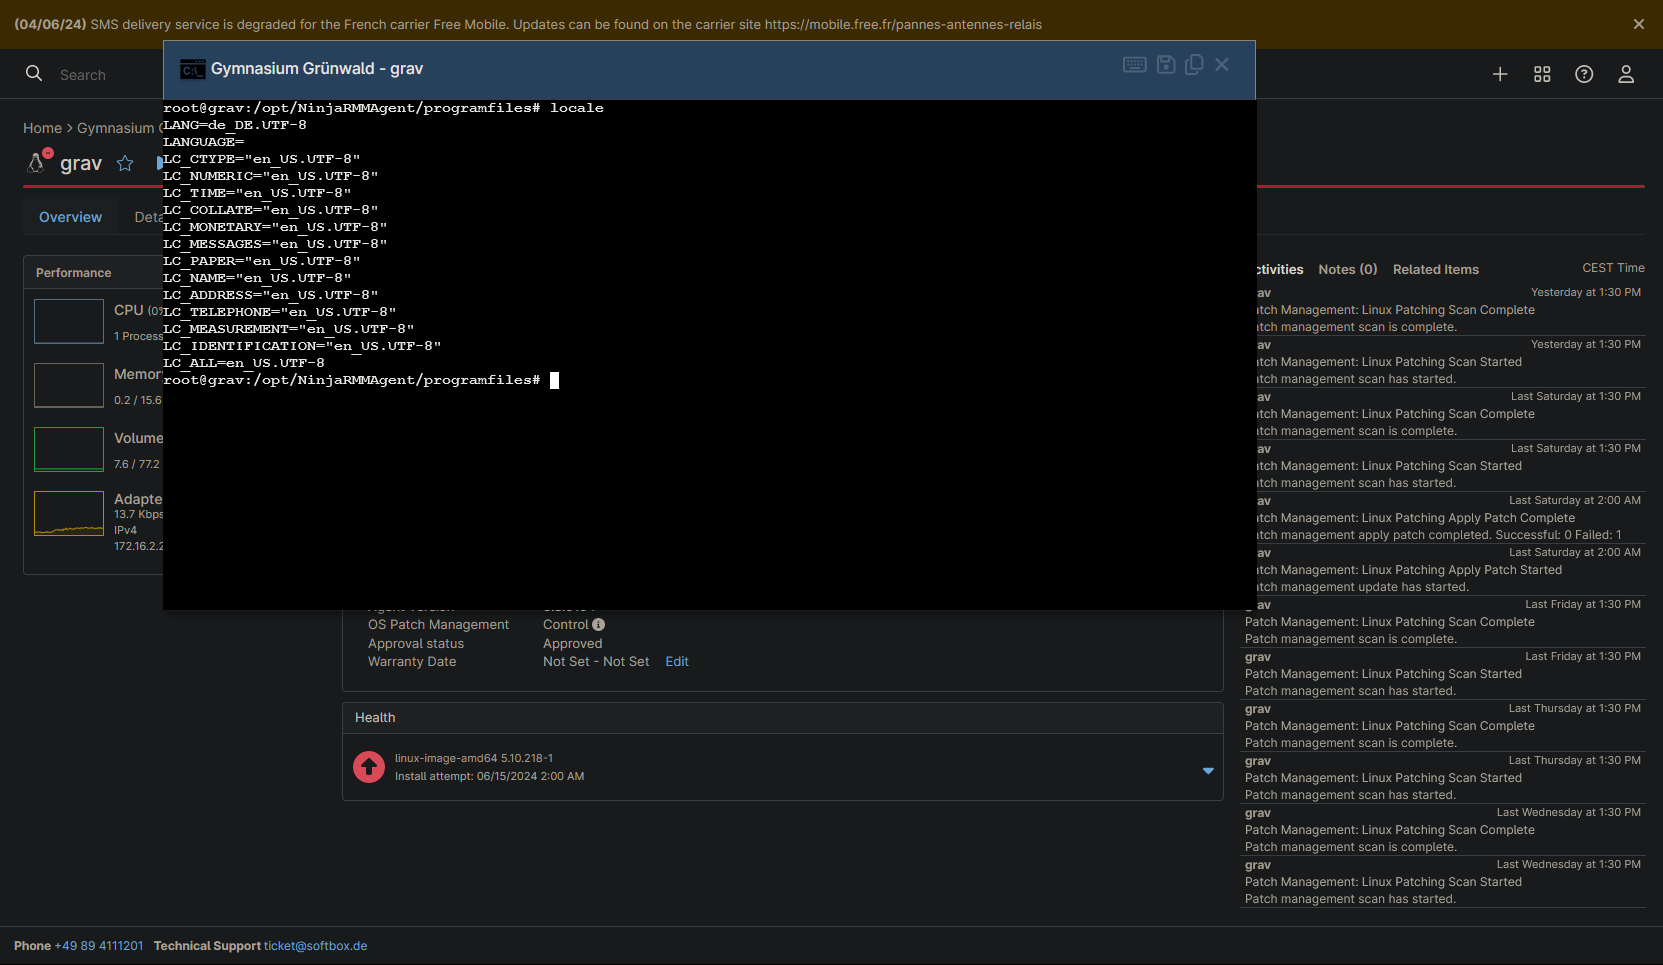The image size is (1663, 965).
Task: Click the CPU performance graph thumbnail
Action: pos(69,321)
